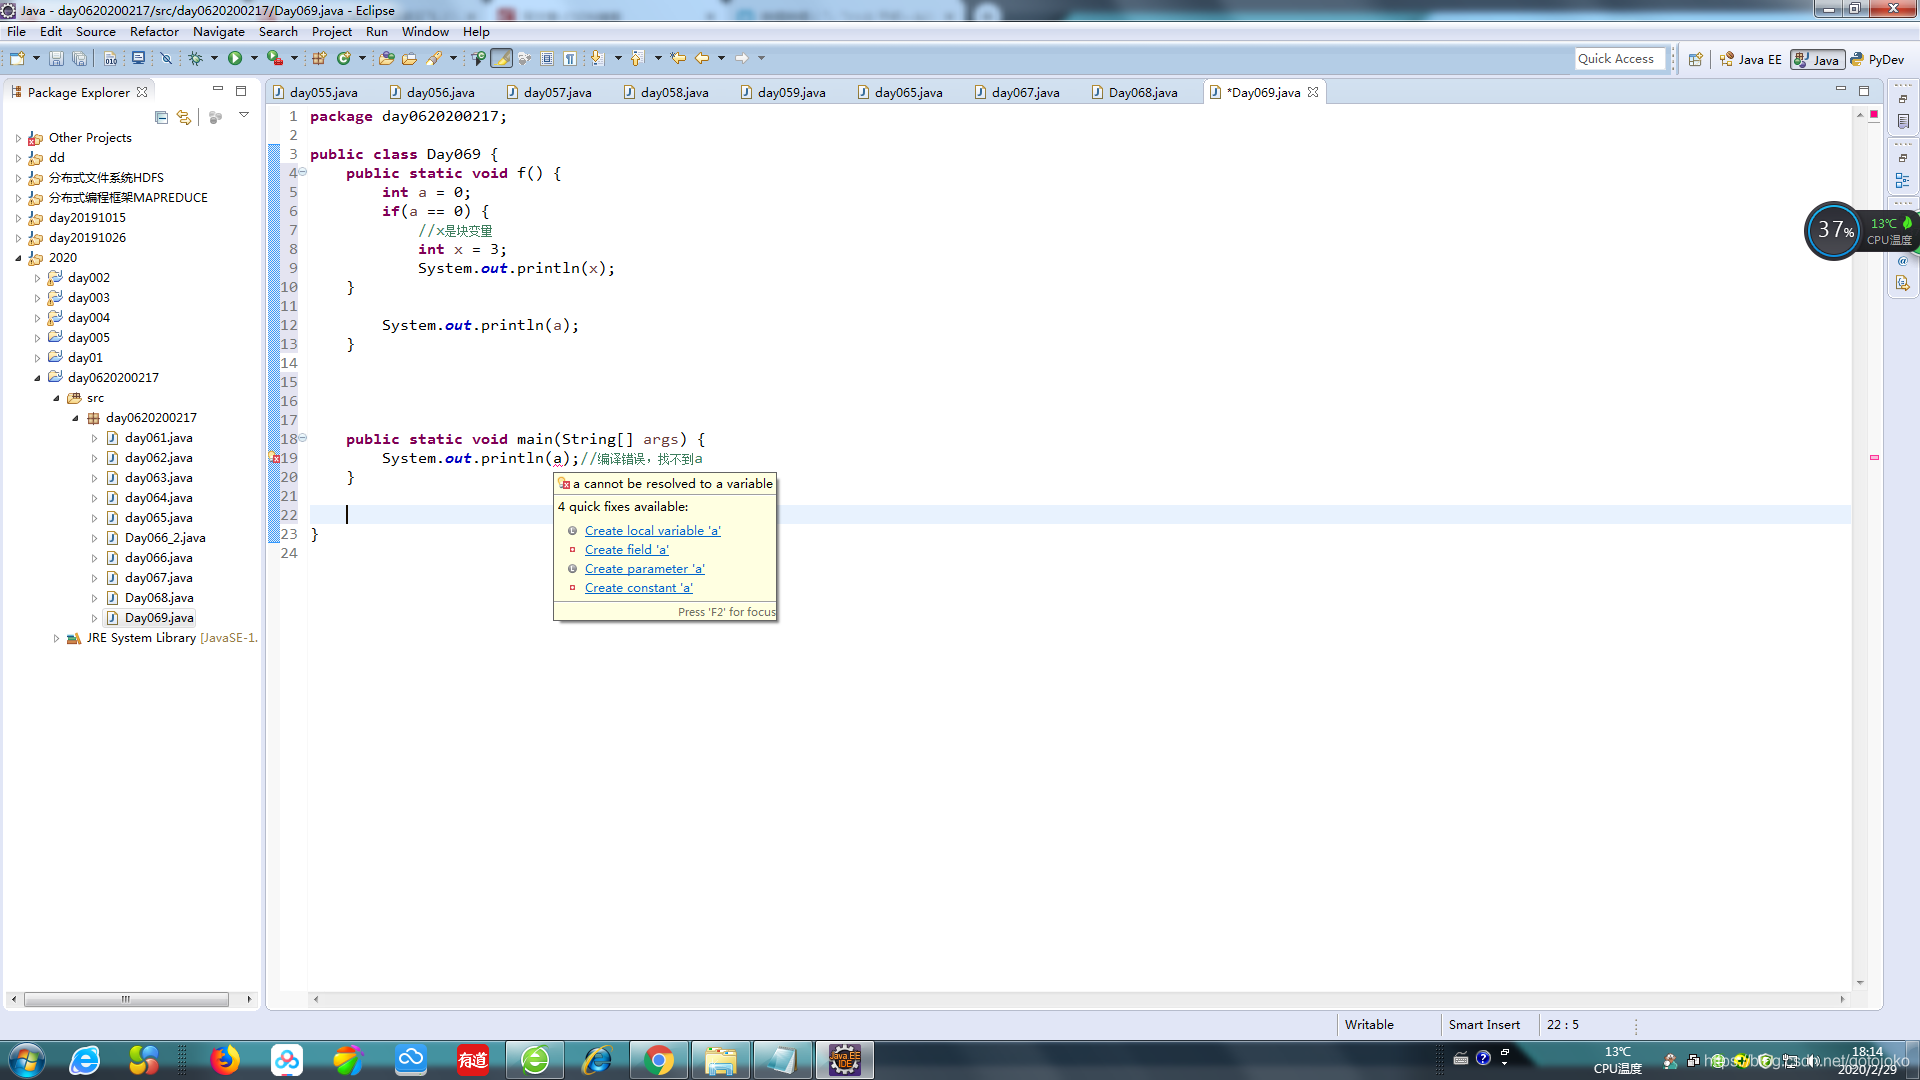Click the Open Perspective icon
The width and height of the screenshot is (1920, 1080).
point(1696,60)
